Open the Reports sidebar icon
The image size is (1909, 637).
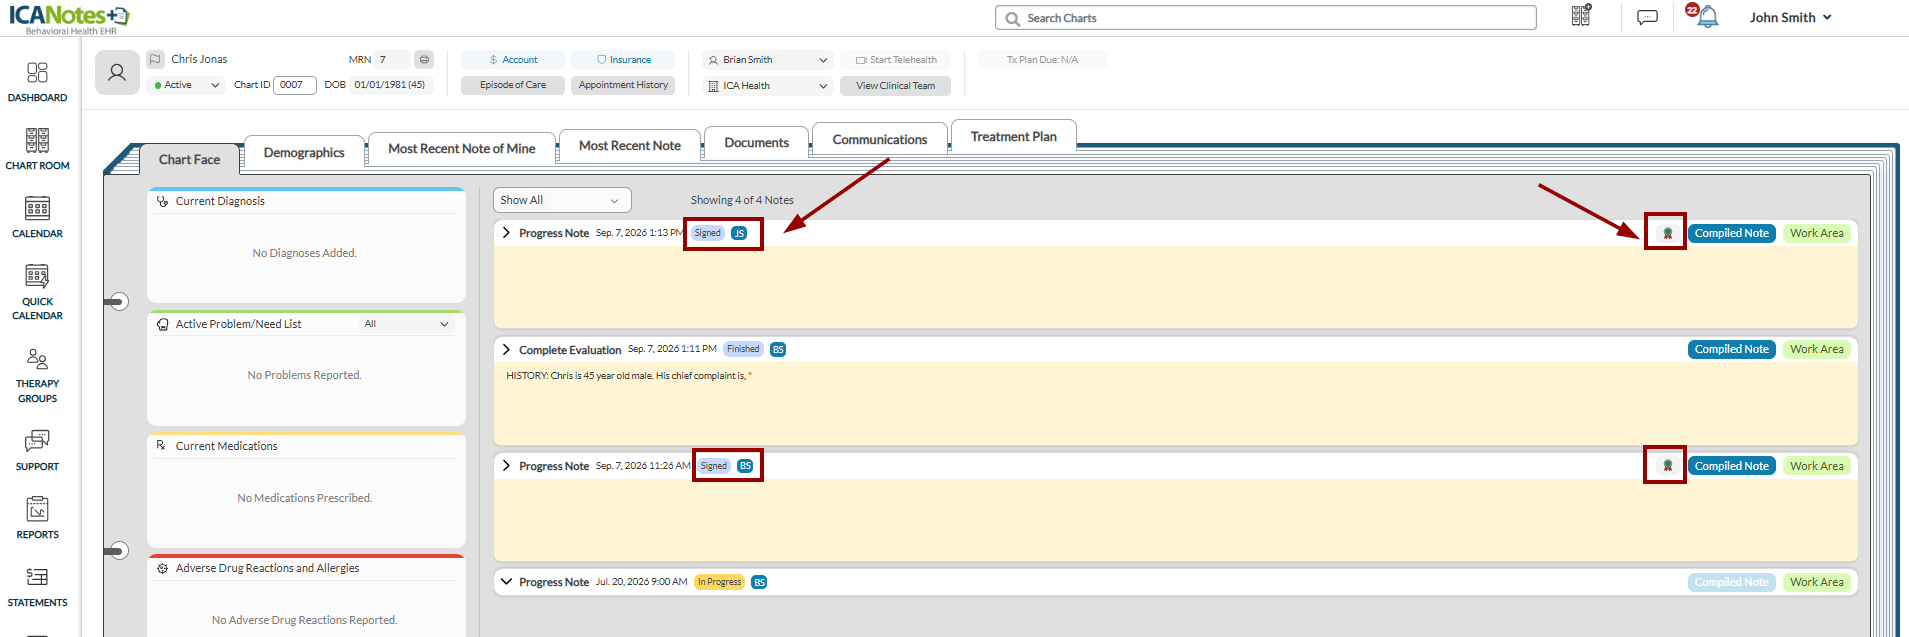click(x=37, y=518)
